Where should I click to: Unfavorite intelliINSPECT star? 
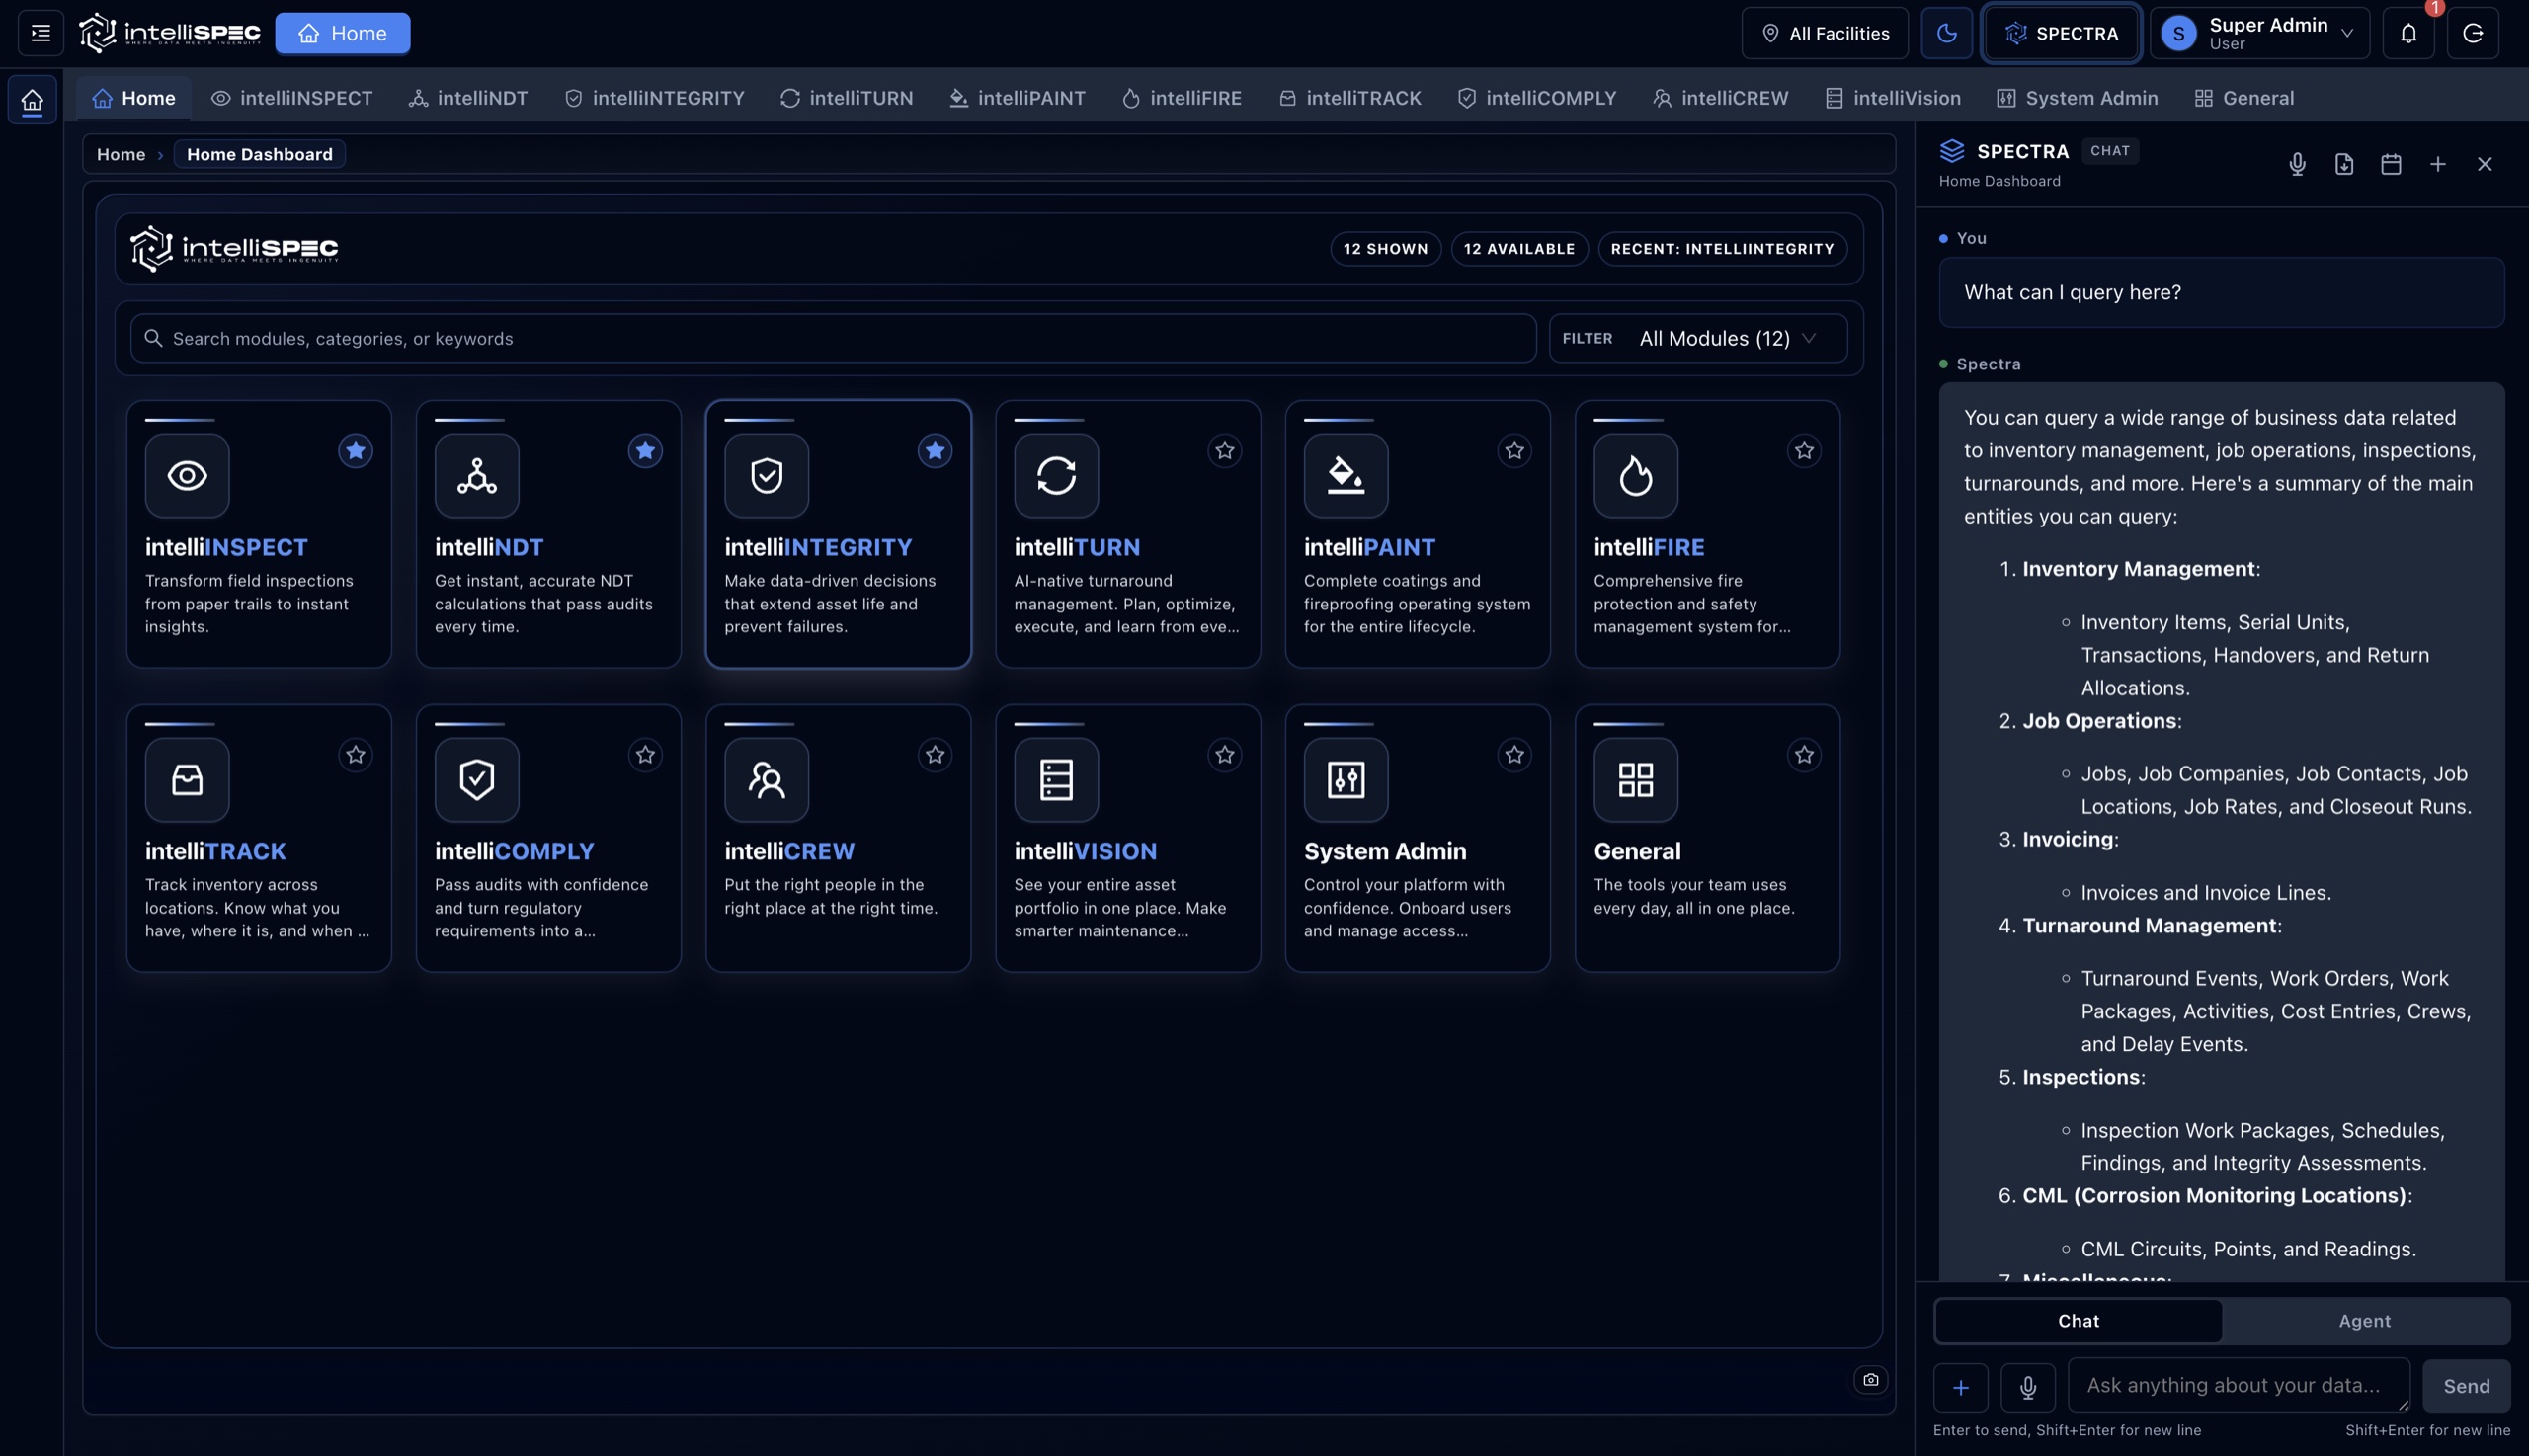tap(355, 451)
